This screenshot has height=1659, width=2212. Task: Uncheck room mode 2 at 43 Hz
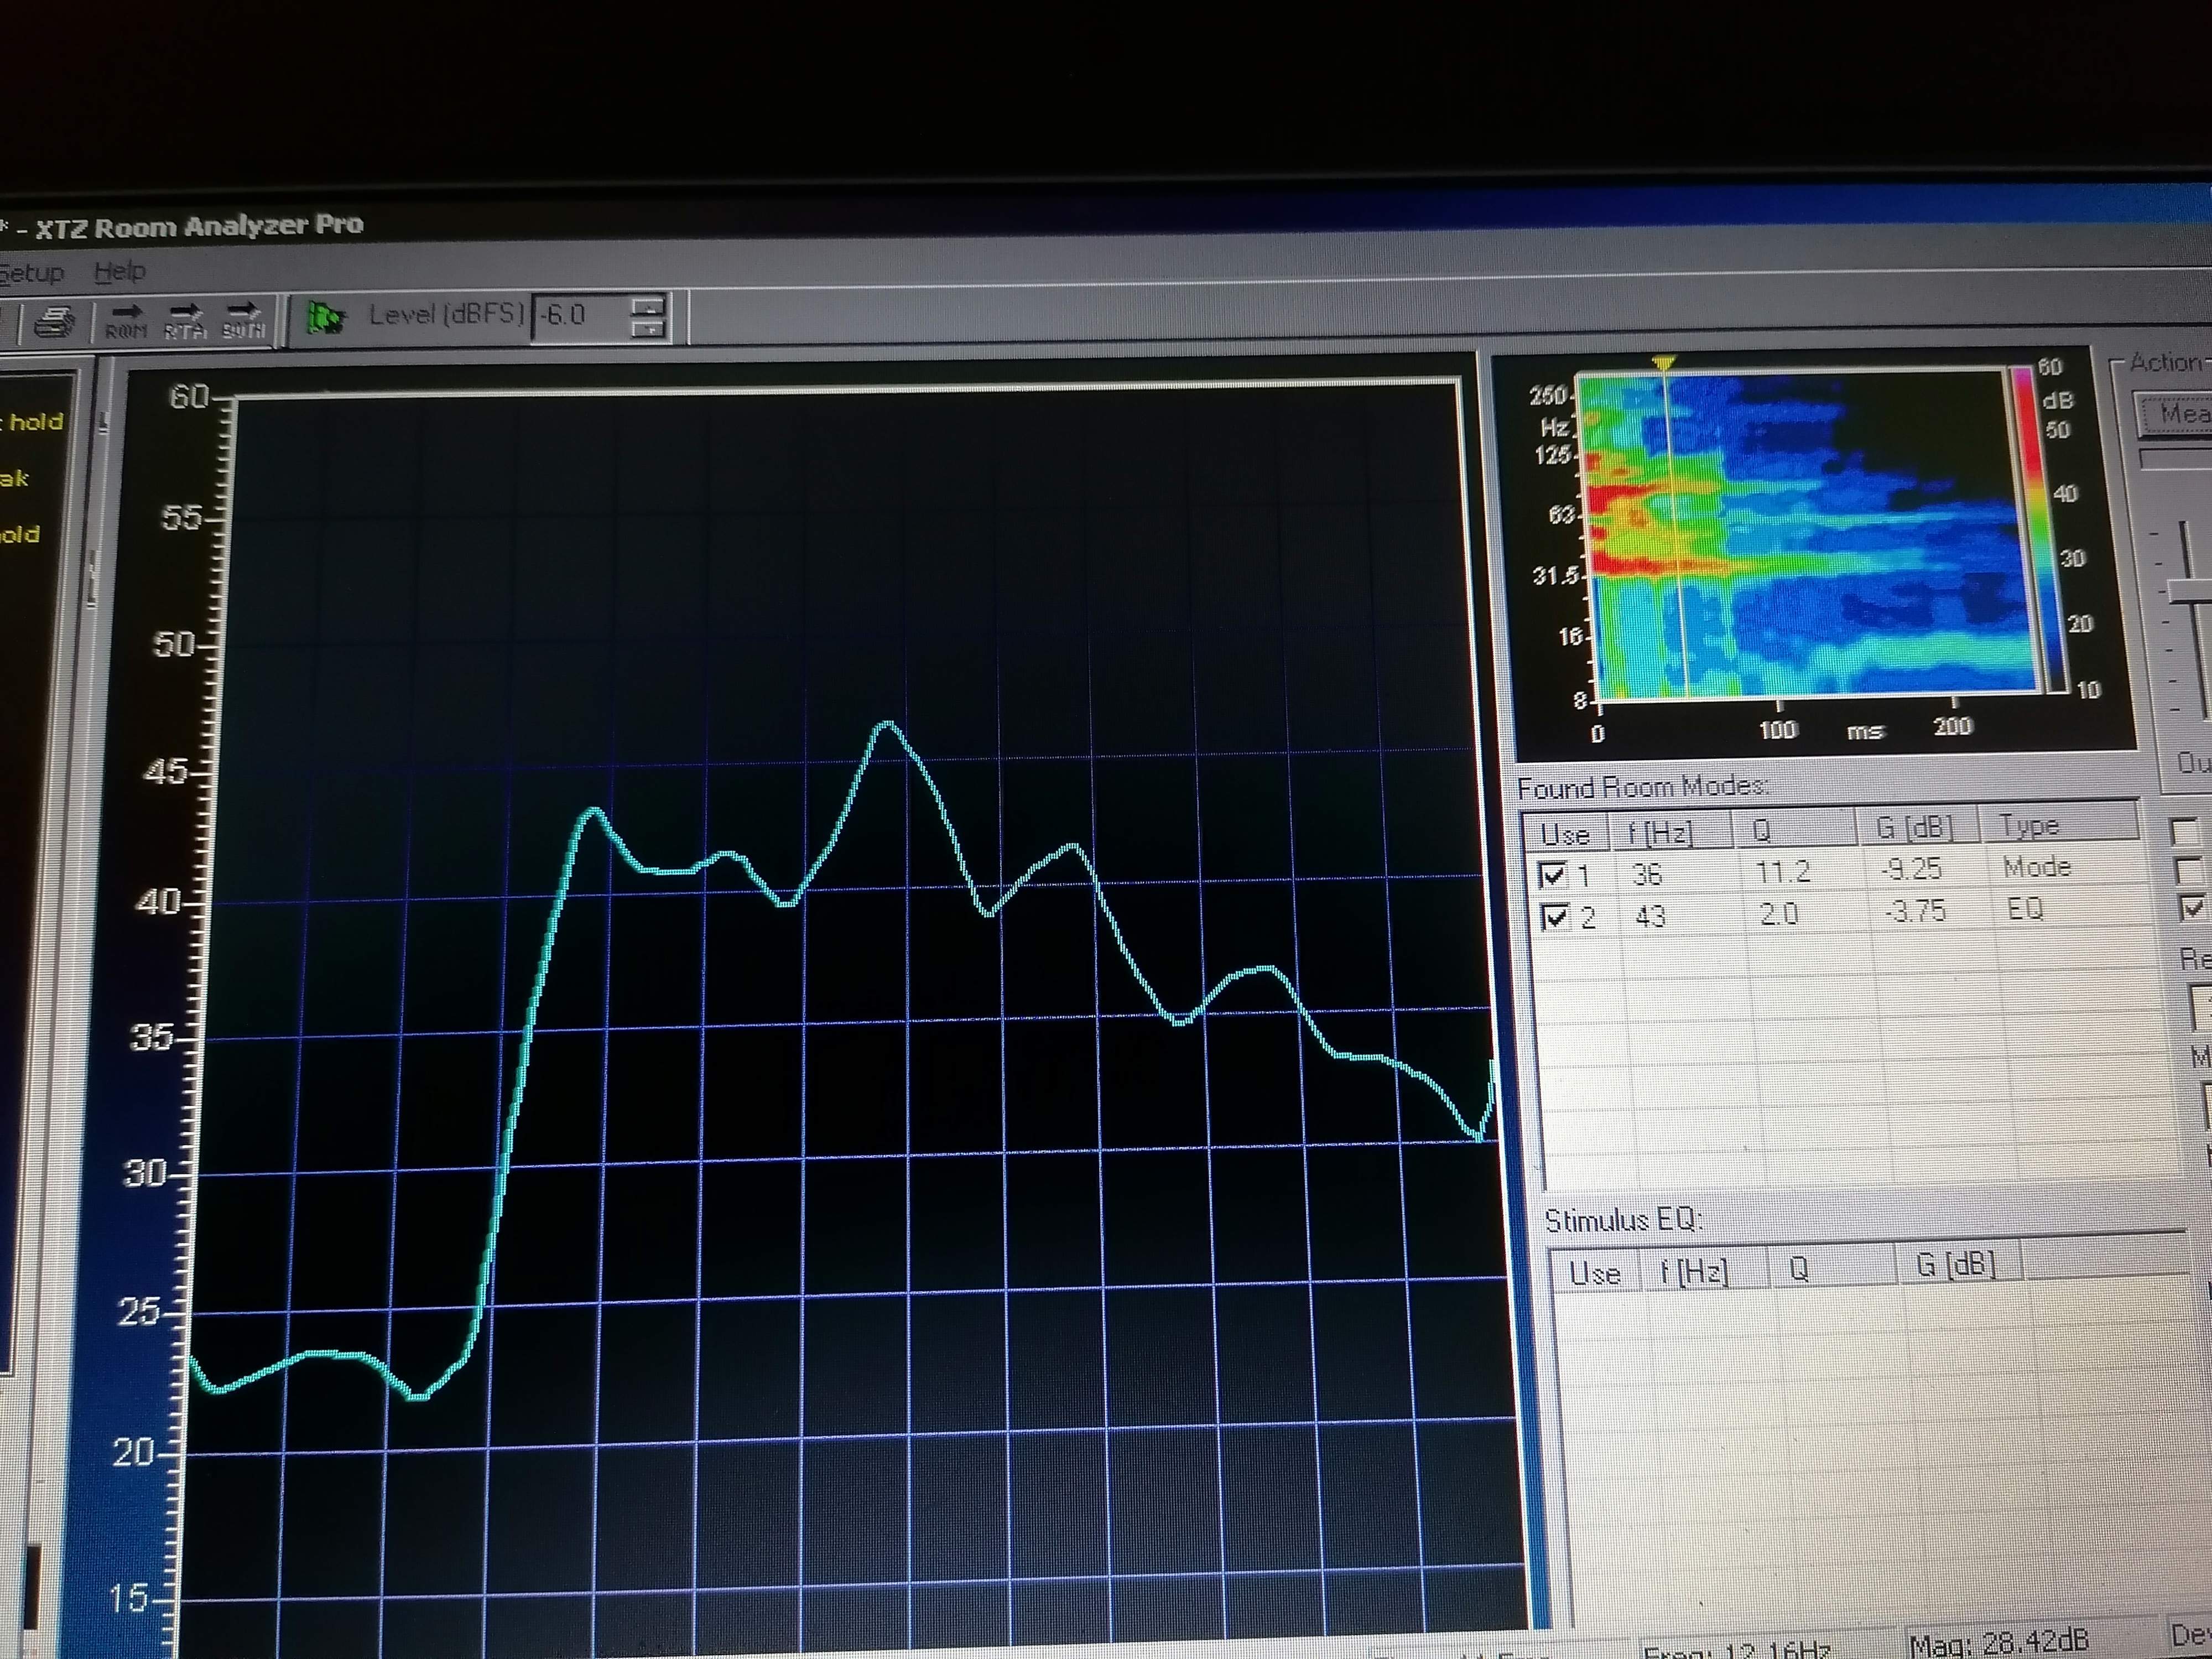coord(1556,917)
